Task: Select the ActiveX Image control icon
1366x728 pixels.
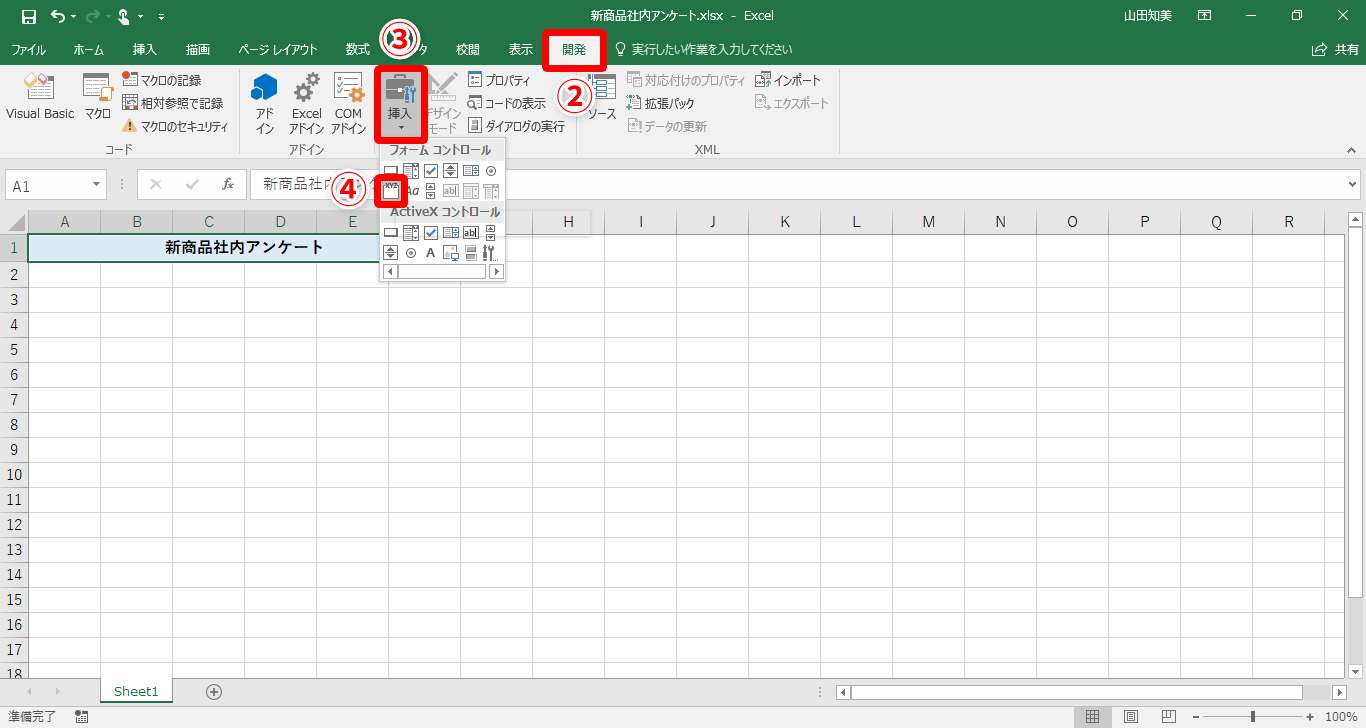Action: (x=451, y=253)
